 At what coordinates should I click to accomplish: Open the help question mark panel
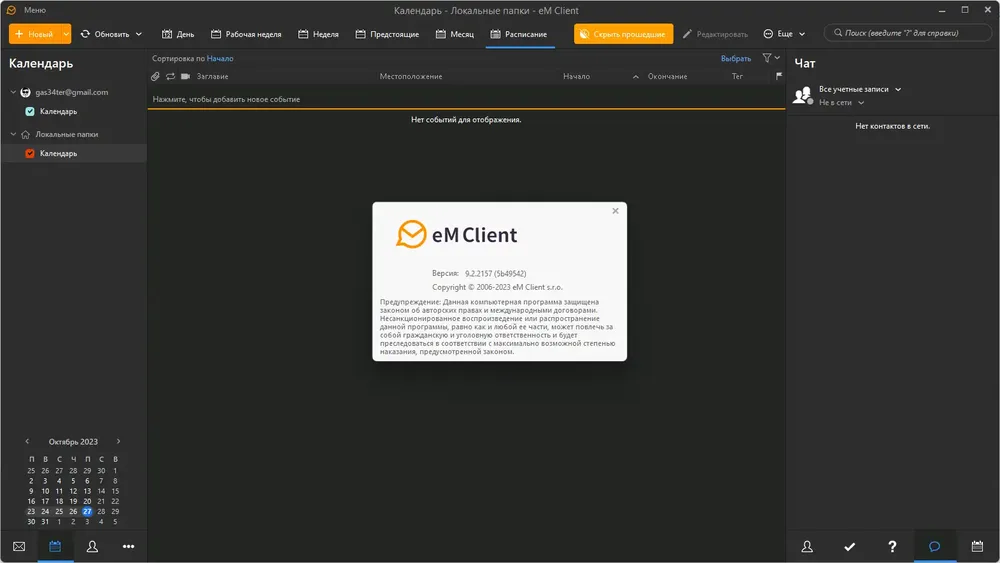tap(892, 546)
